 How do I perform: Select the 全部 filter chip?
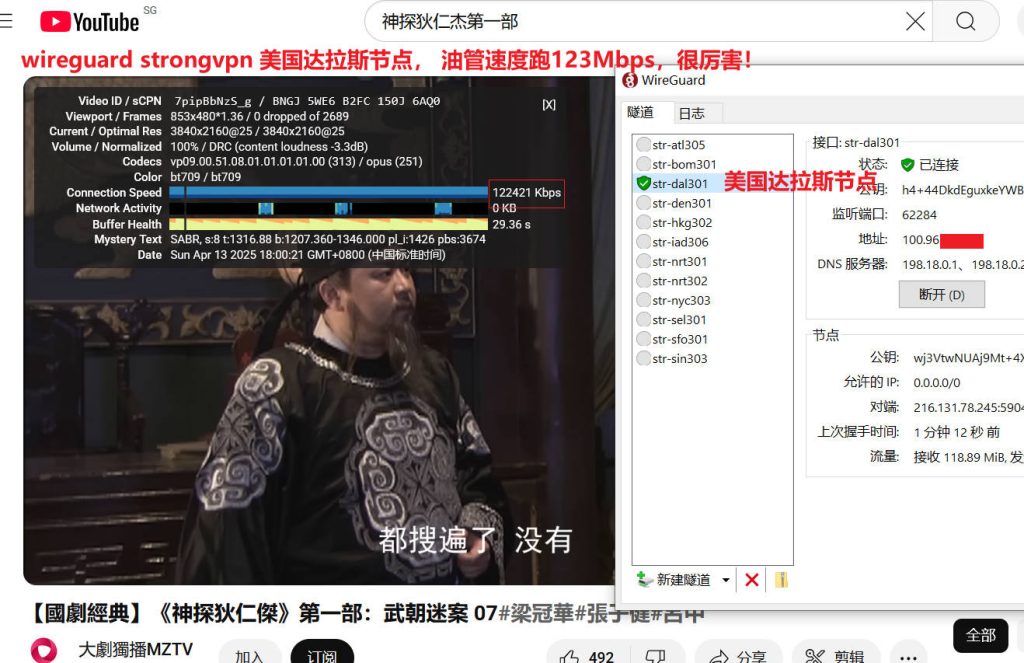tap(980, 636)
